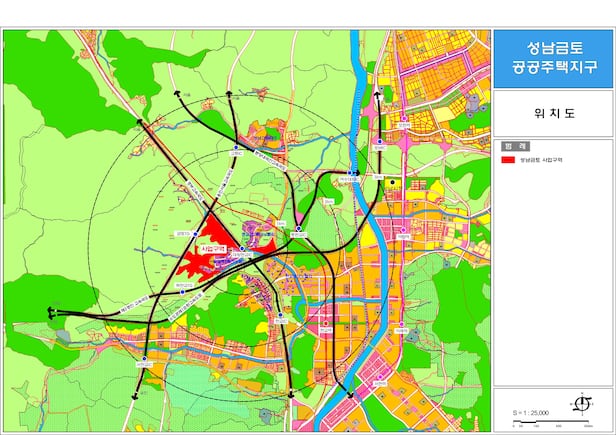Click the bottom-center road arrowhead pointing south
The width and height of the screenshot is (616, 435).
290,396
